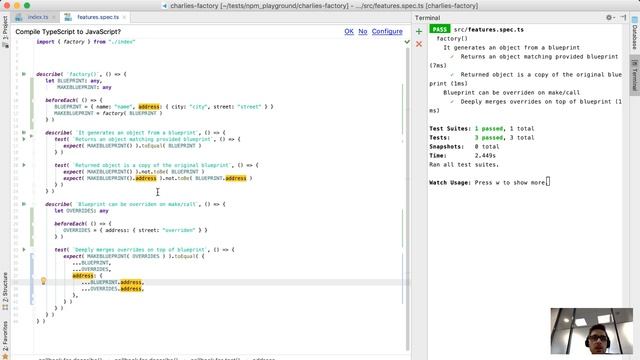Screen dimensions: 640x360
Task: Click 'src/features.spec.ts' in terminal output
Action: [489, 29]
